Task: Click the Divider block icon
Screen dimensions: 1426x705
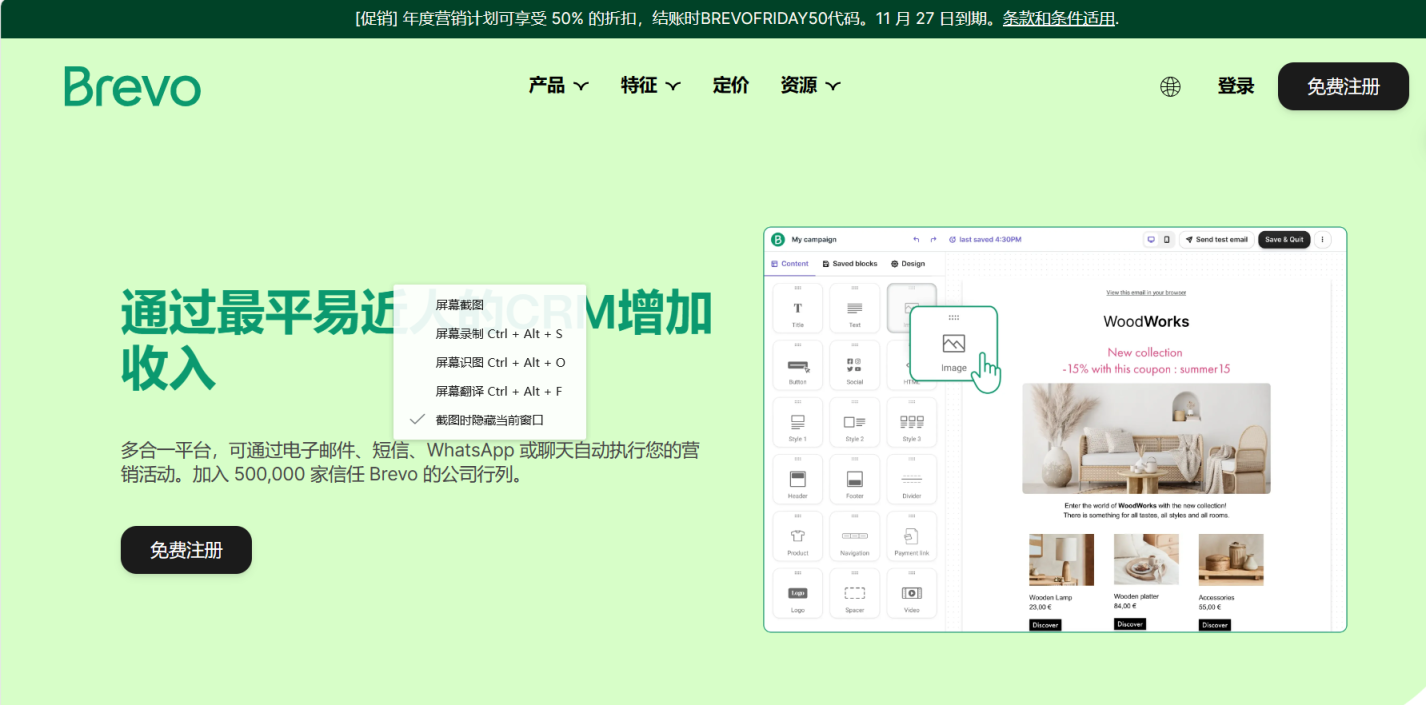Action: point(911,478)
